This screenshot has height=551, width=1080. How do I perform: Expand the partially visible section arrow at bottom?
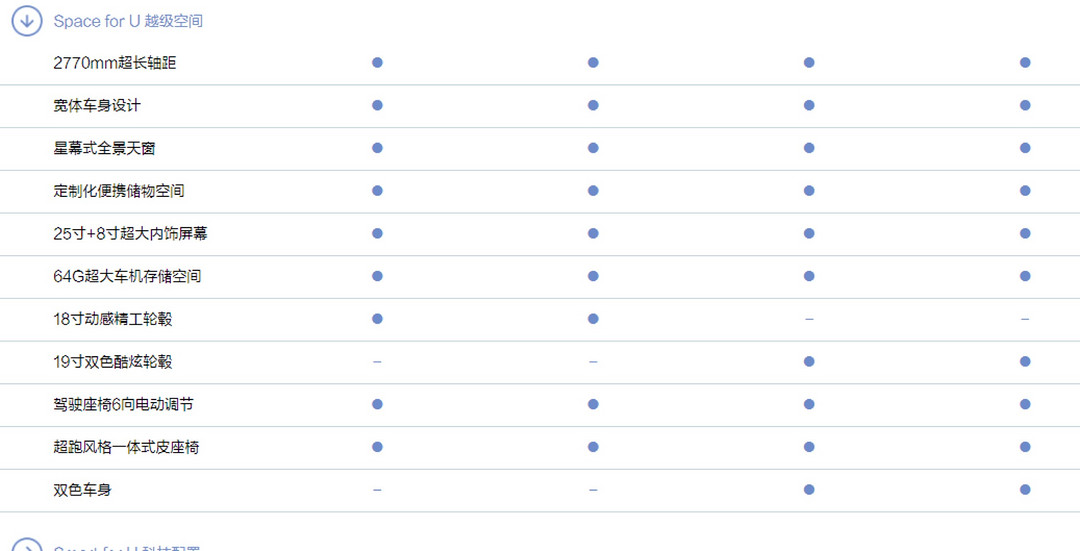pyautogui.click(x=27, y=544)
